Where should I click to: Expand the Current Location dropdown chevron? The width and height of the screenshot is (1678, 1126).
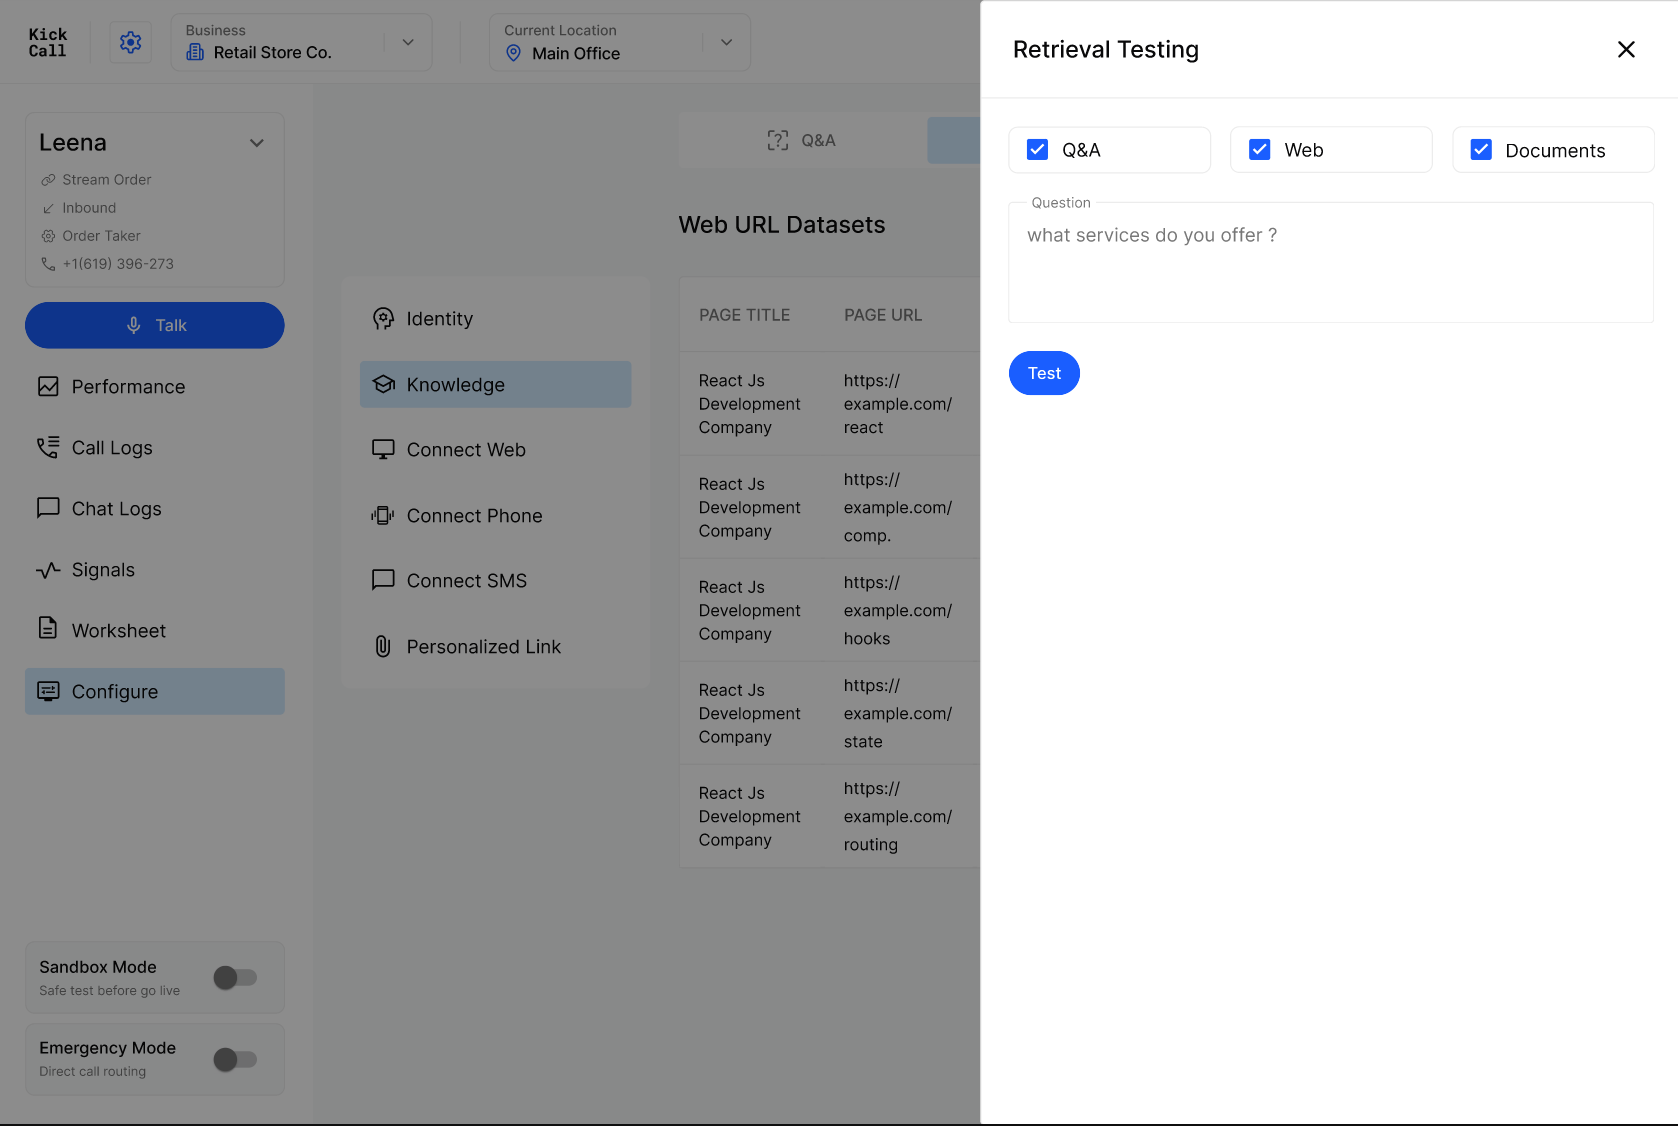coord(727,42)
